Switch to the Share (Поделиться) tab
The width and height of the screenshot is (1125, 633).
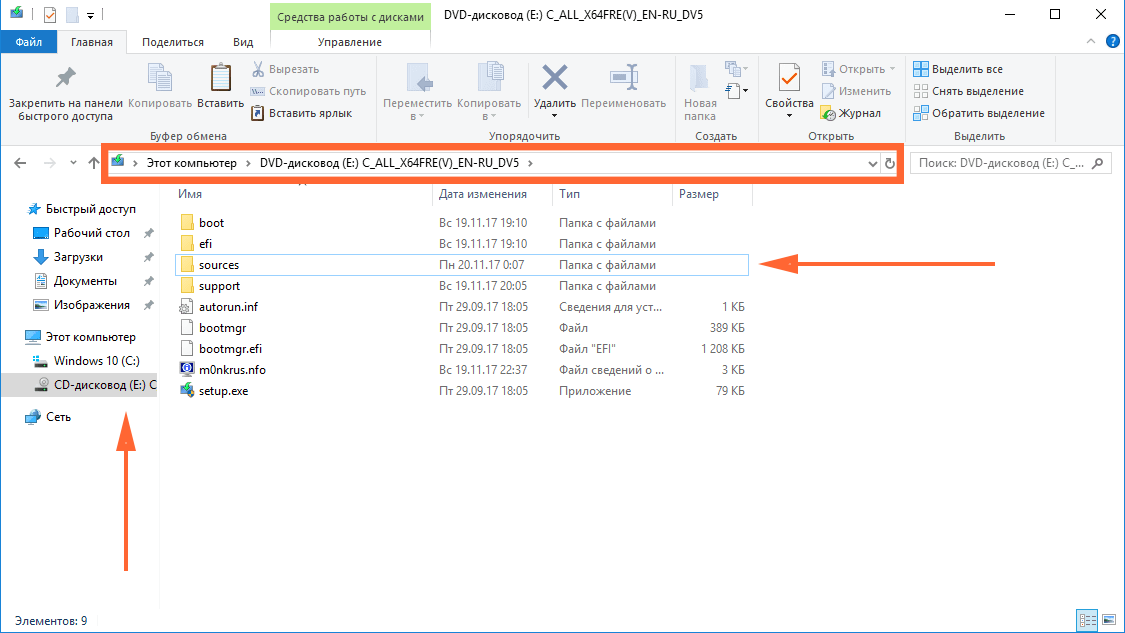[173, 42]
